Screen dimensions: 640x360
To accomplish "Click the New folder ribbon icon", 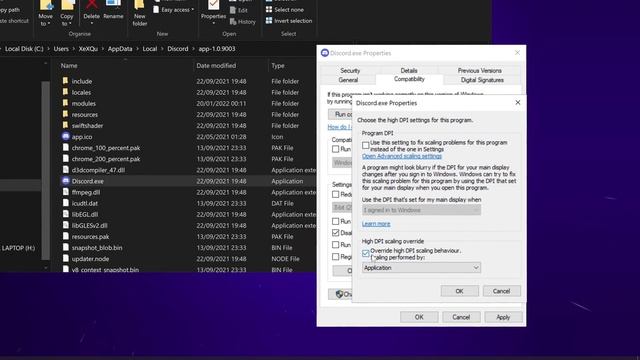I will pos(140,13).
